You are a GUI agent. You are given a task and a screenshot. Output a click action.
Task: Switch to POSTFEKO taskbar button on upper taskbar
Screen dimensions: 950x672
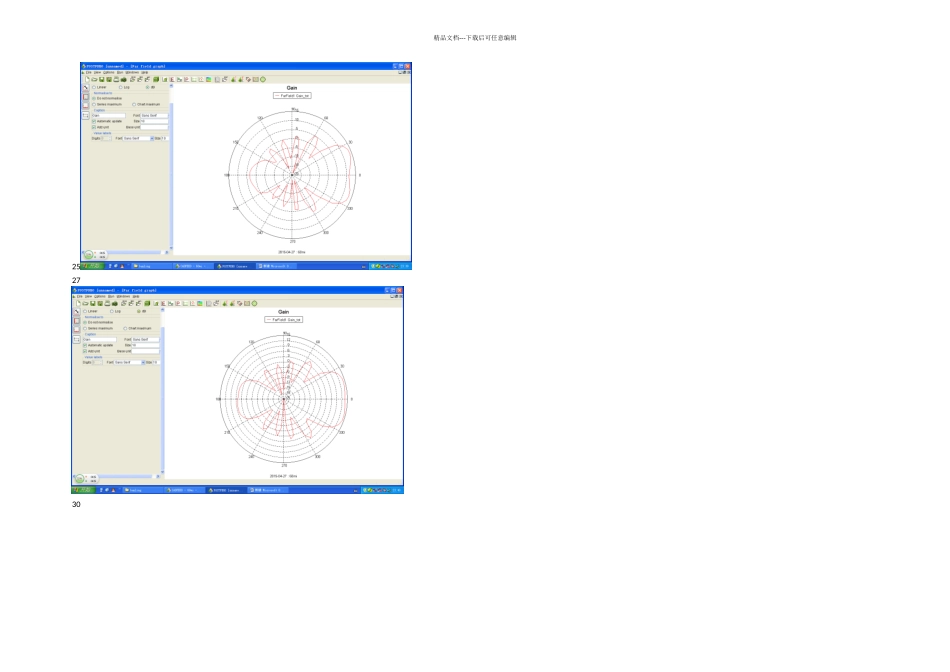click(x=235, y=266)
